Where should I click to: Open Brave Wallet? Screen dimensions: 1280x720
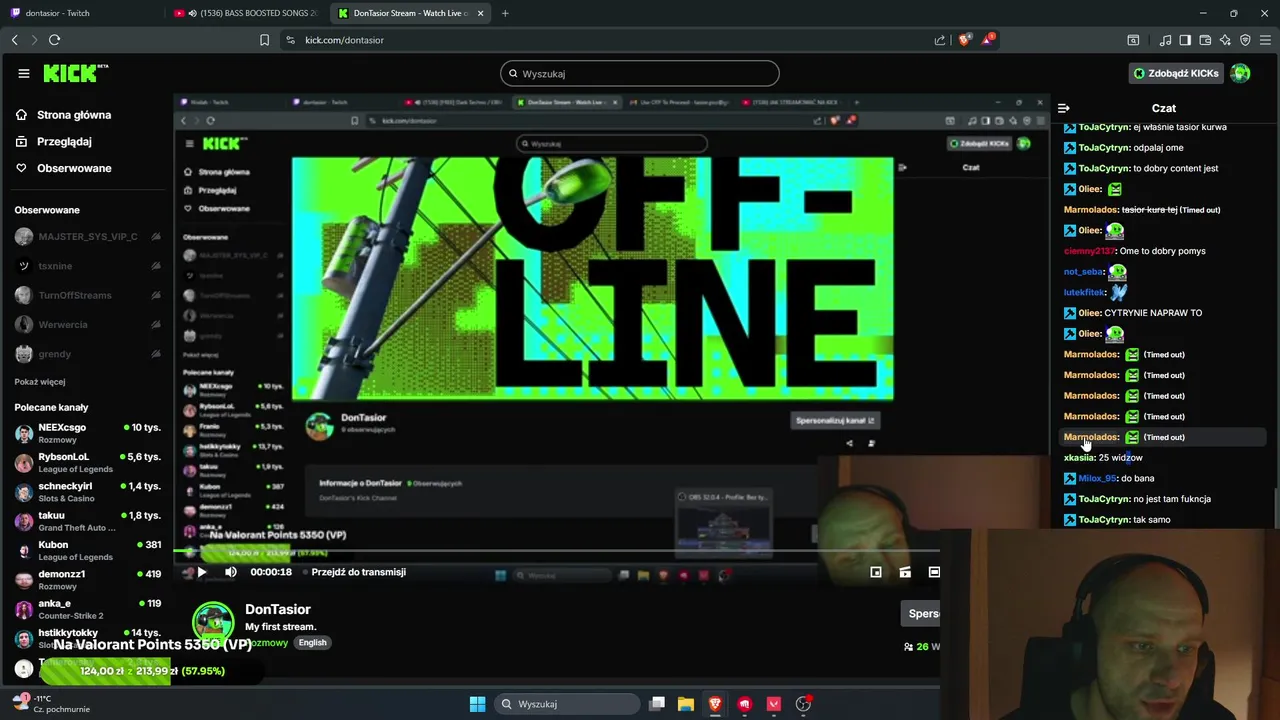point(1205,40)
